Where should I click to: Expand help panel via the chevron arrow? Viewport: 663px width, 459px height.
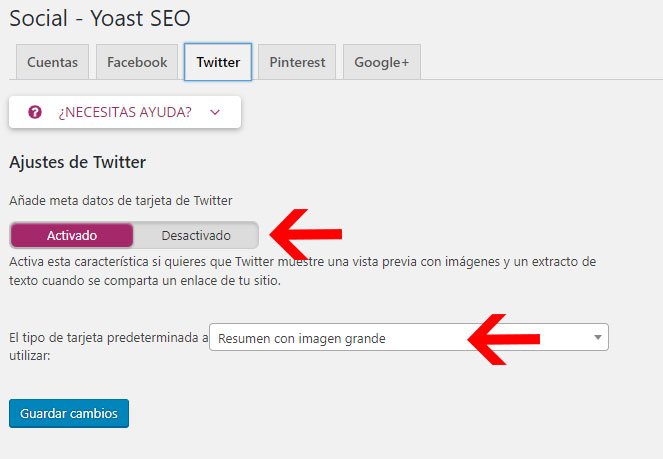(215, 112)
